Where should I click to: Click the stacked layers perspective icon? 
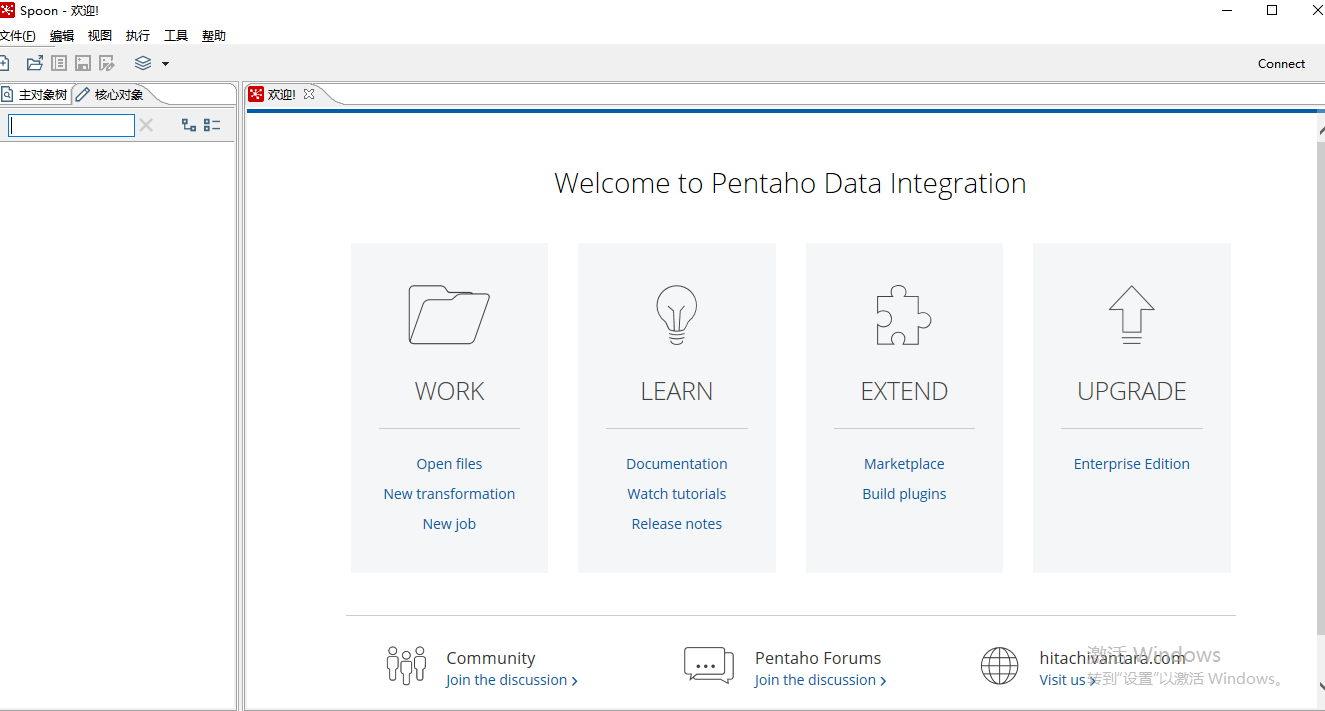pyautogui.click(x=143, y=63)
